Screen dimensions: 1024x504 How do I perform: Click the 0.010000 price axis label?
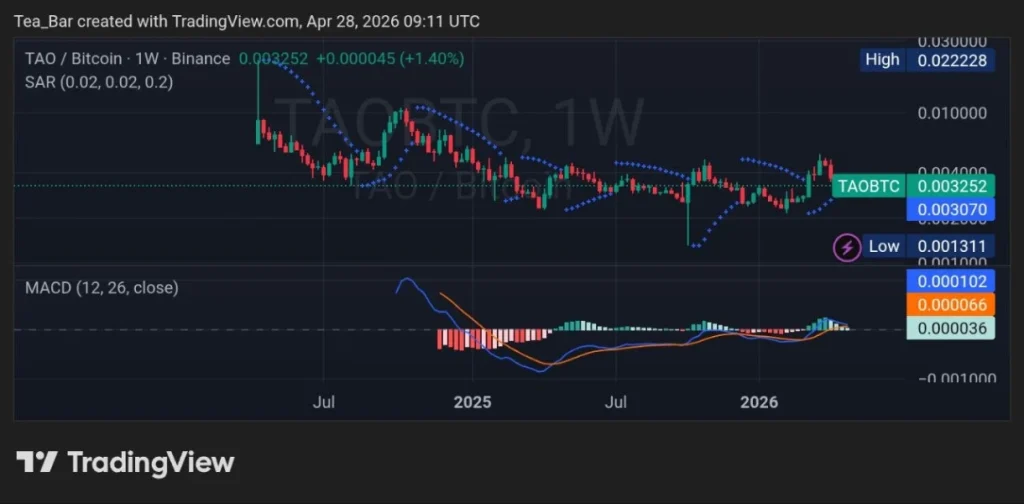956,112
